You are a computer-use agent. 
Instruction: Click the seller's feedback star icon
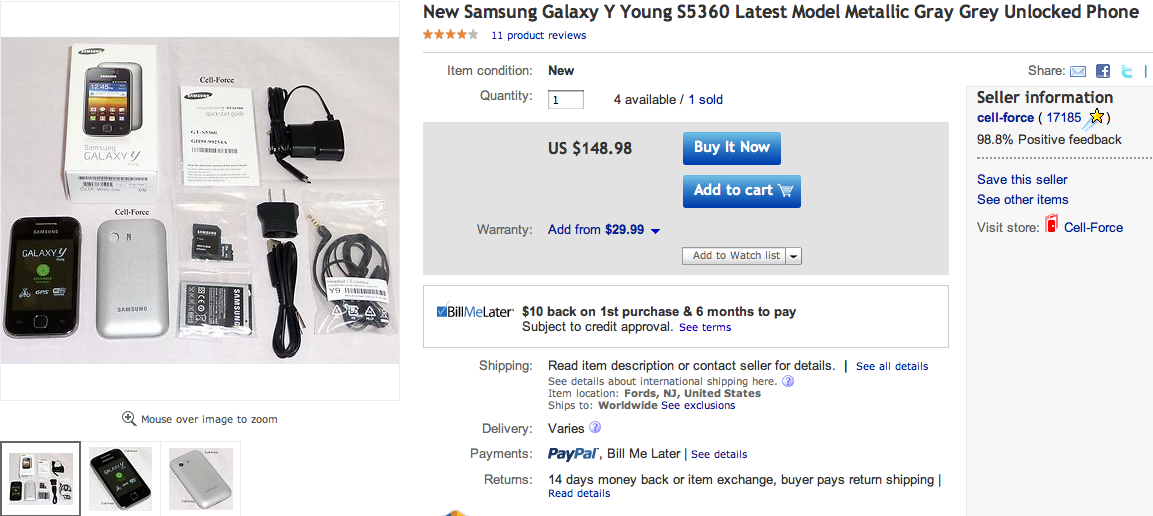click(x=1096, y=118)
